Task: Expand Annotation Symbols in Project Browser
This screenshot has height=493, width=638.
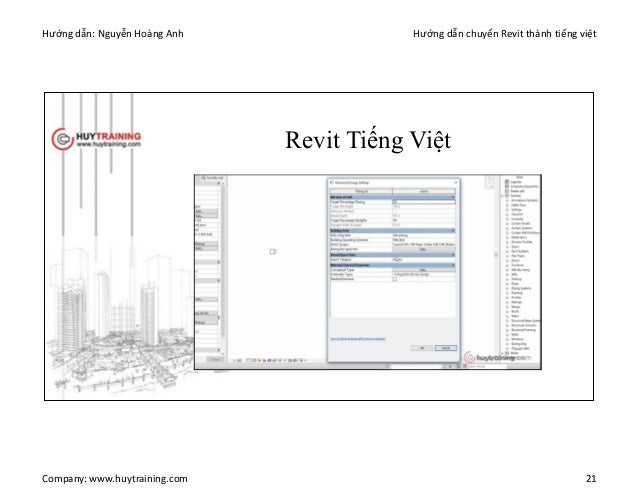Action: pos(507,201)
